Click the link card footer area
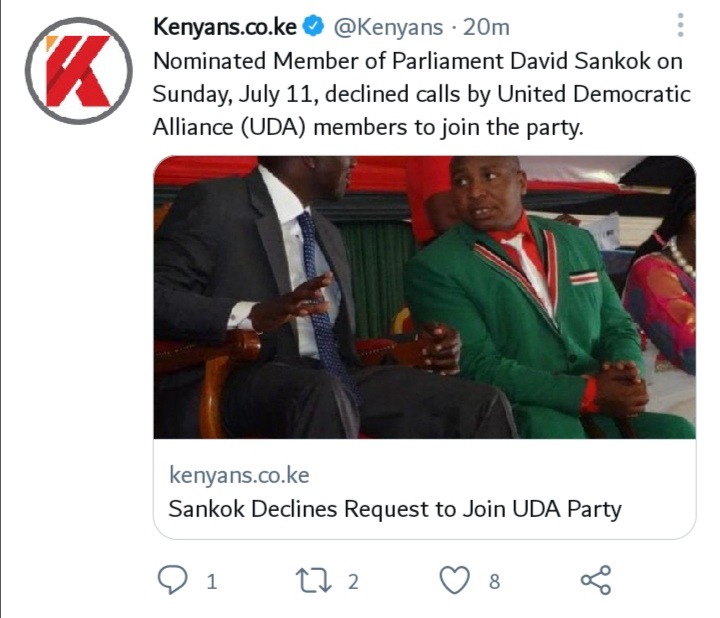The height and width of the screenshot is (618, 720). (x=424, y=489)
